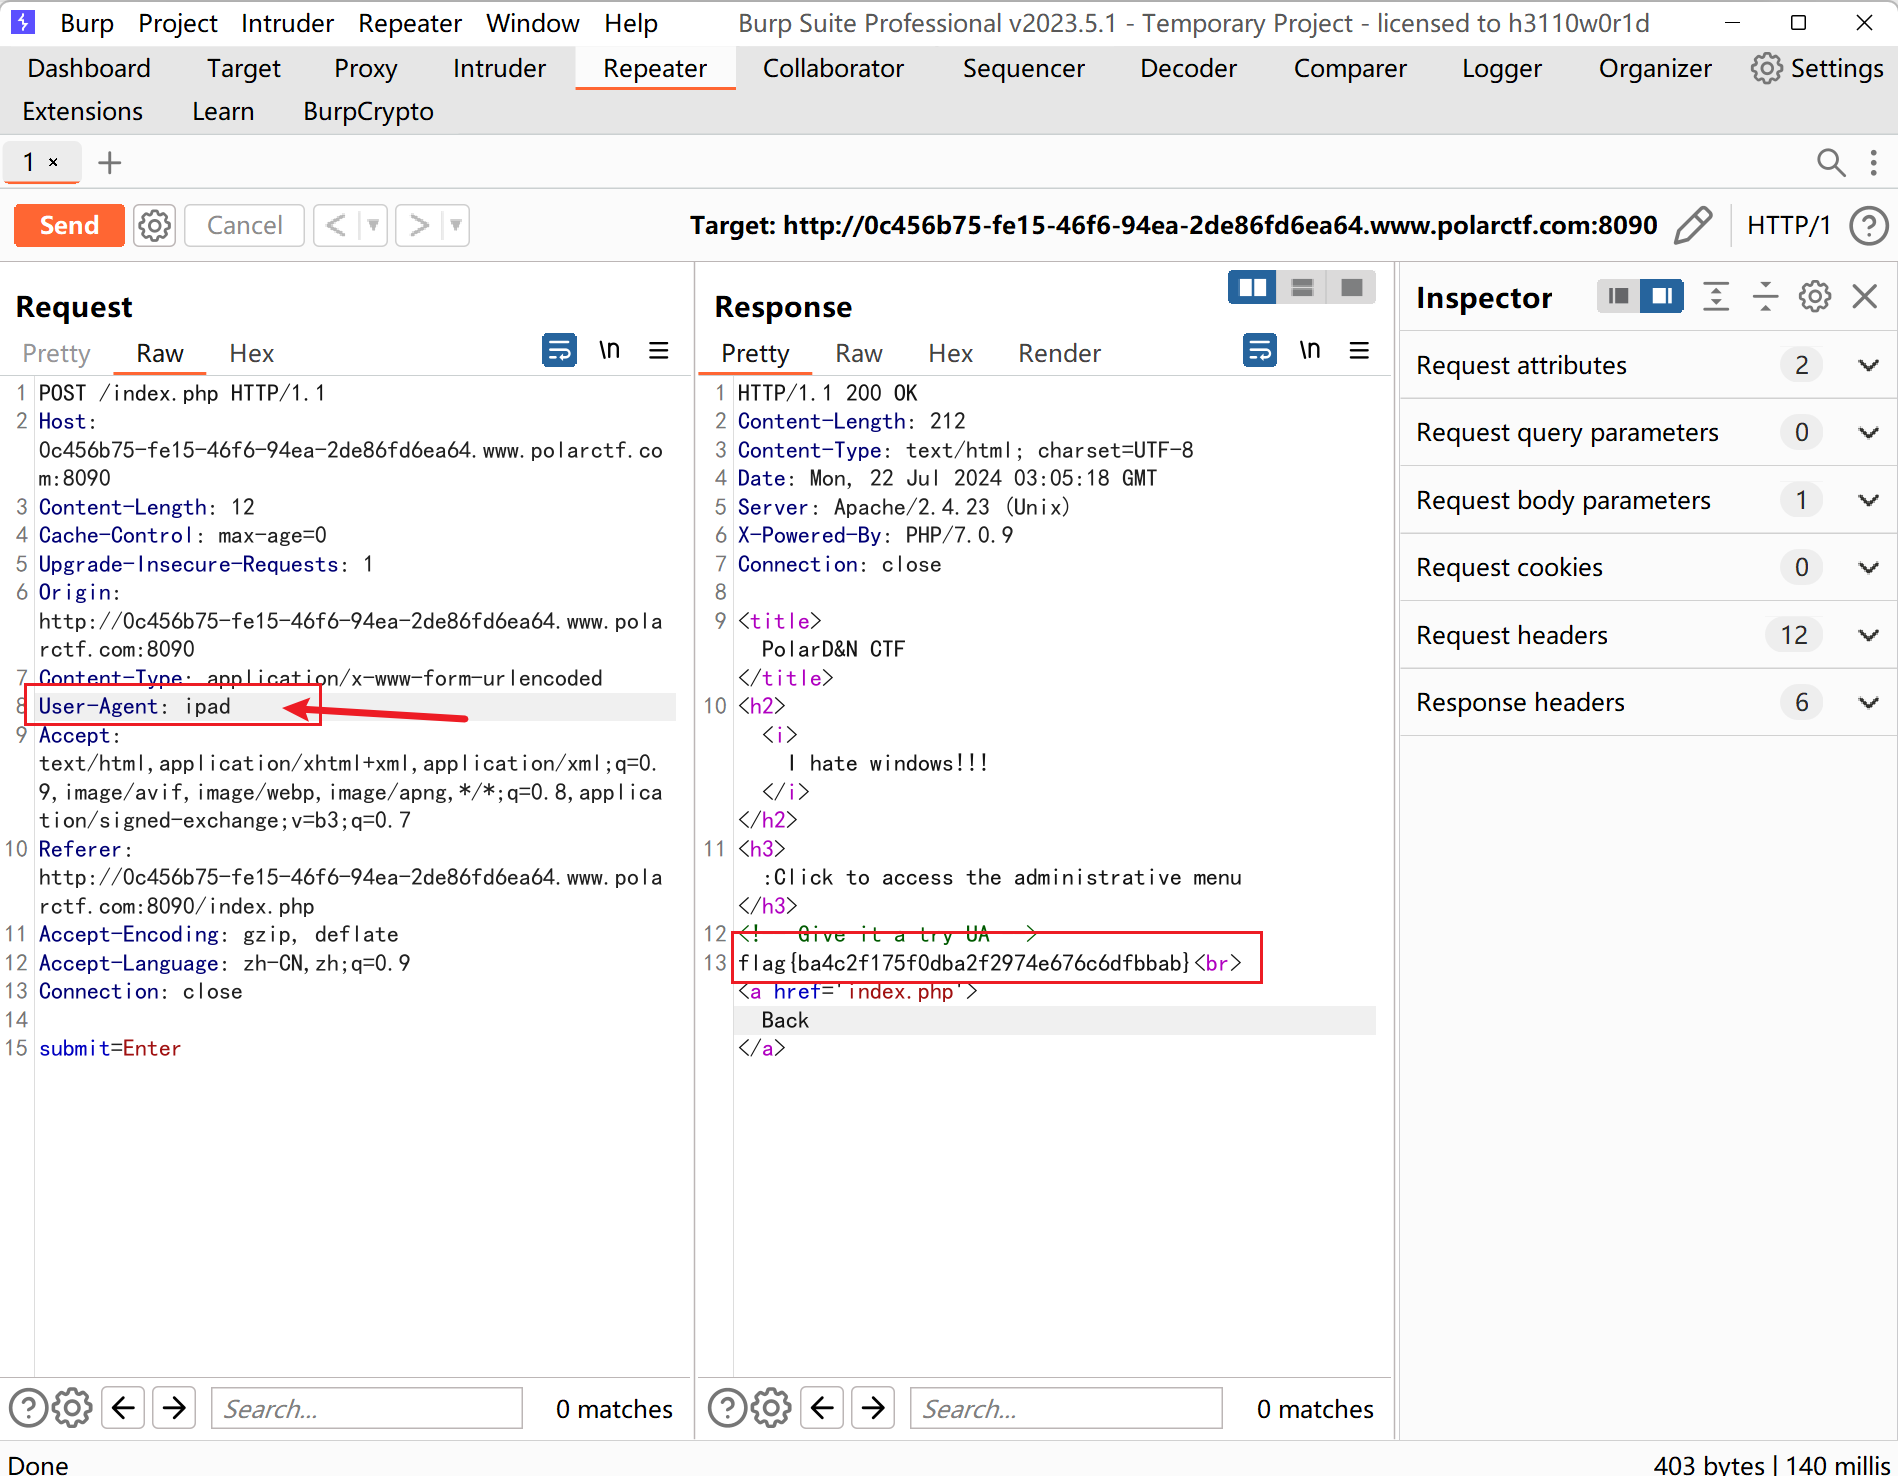Toggle request non-printable characters \n
Viewport: 1898px width, 1476px height.
point(609,350)
